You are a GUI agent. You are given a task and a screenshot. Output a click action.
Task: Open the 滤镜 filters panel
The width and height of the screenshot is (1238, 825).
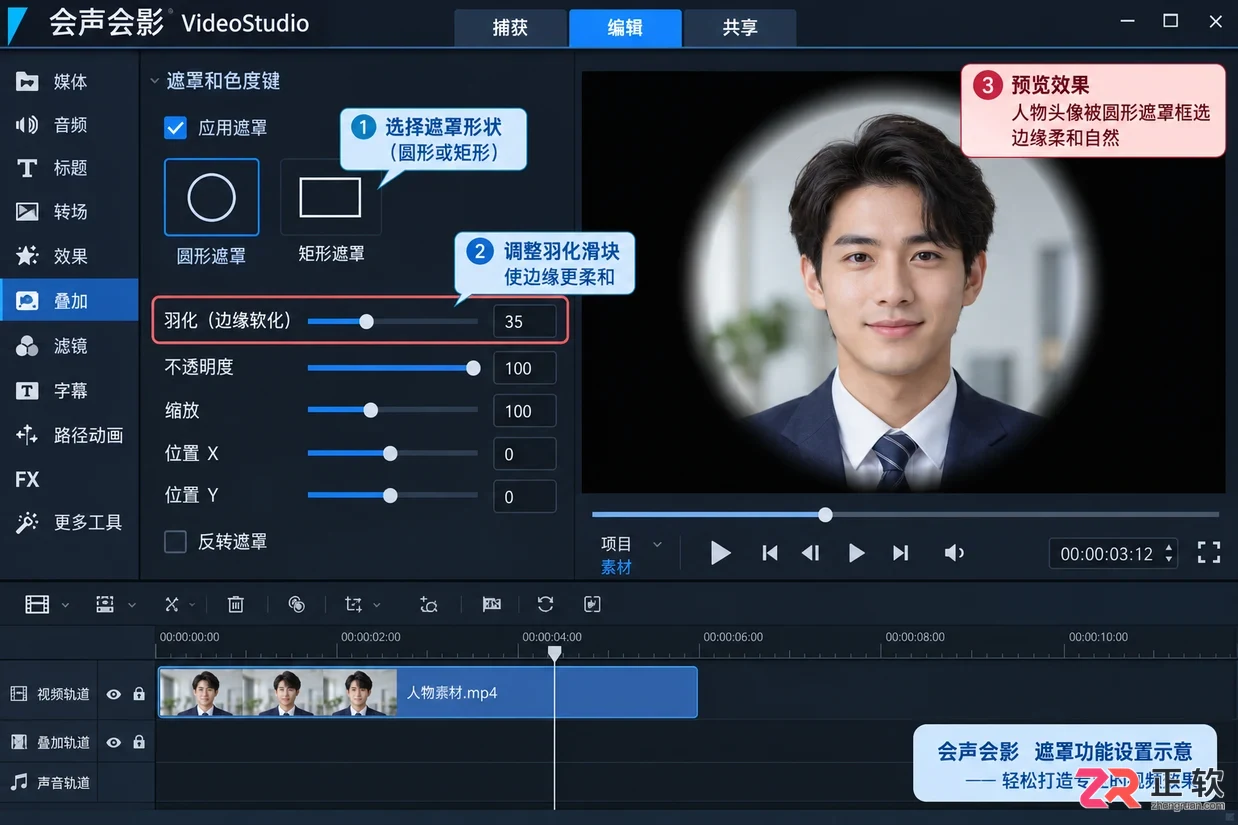[69, 346]
